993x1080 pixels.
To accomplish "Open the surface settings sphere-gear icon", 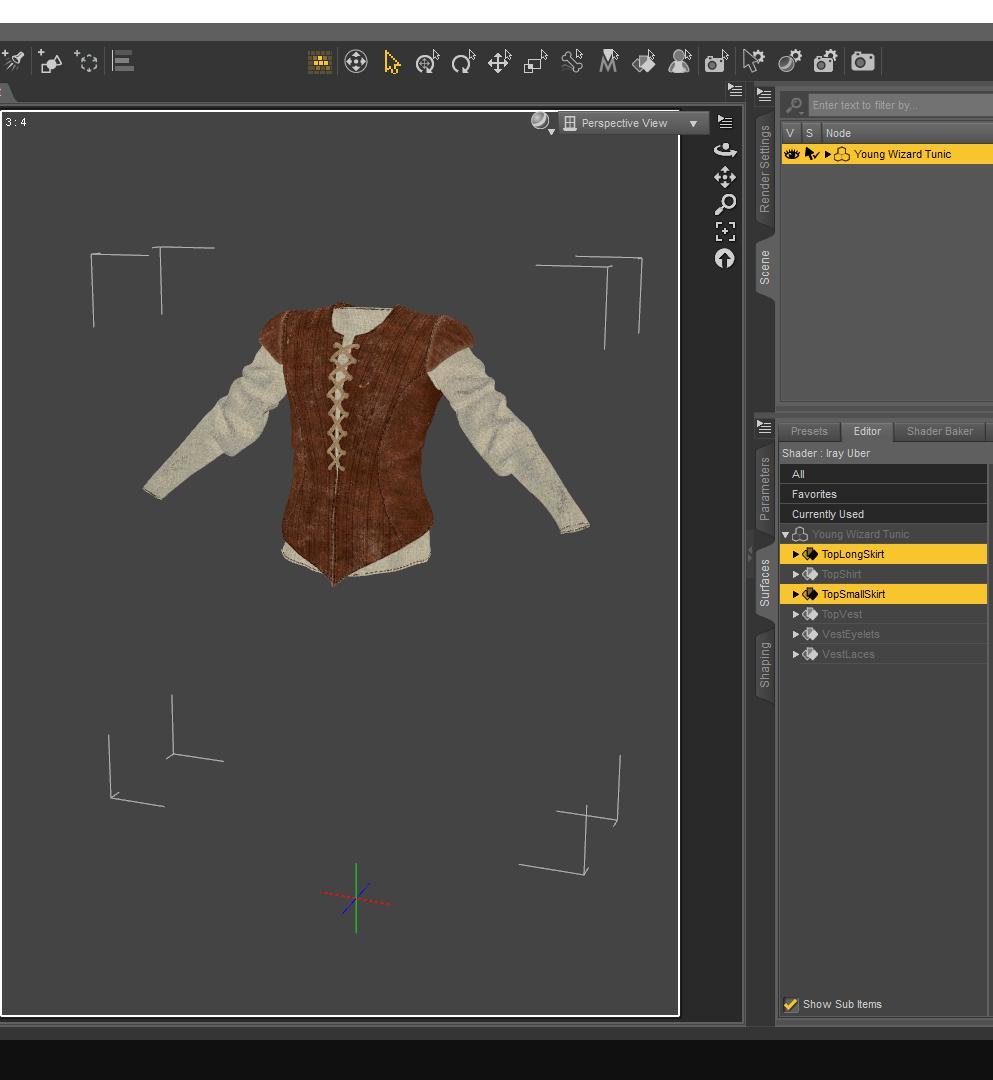I will click(x=789, y=62).
